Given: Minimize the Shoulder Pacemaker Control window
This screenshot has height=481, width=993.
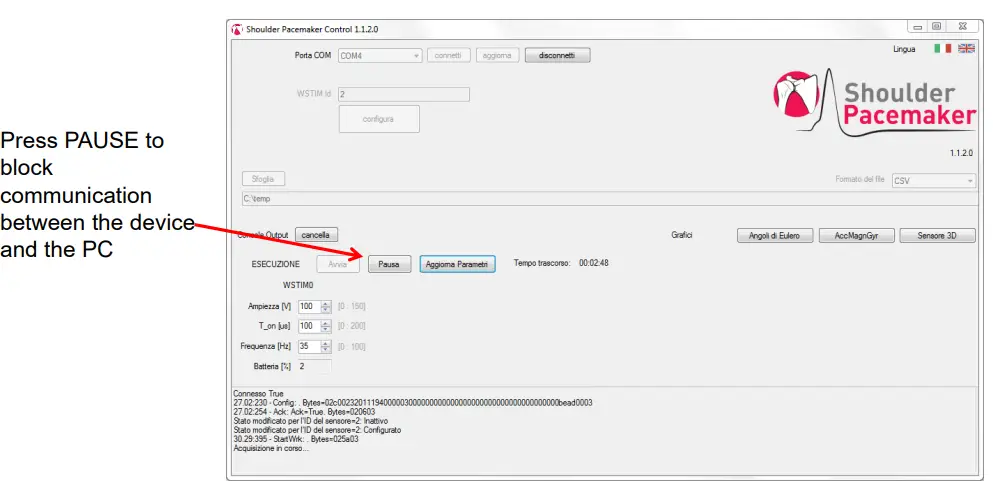Looking at the screenshot, I should click(x=917, y=27).
